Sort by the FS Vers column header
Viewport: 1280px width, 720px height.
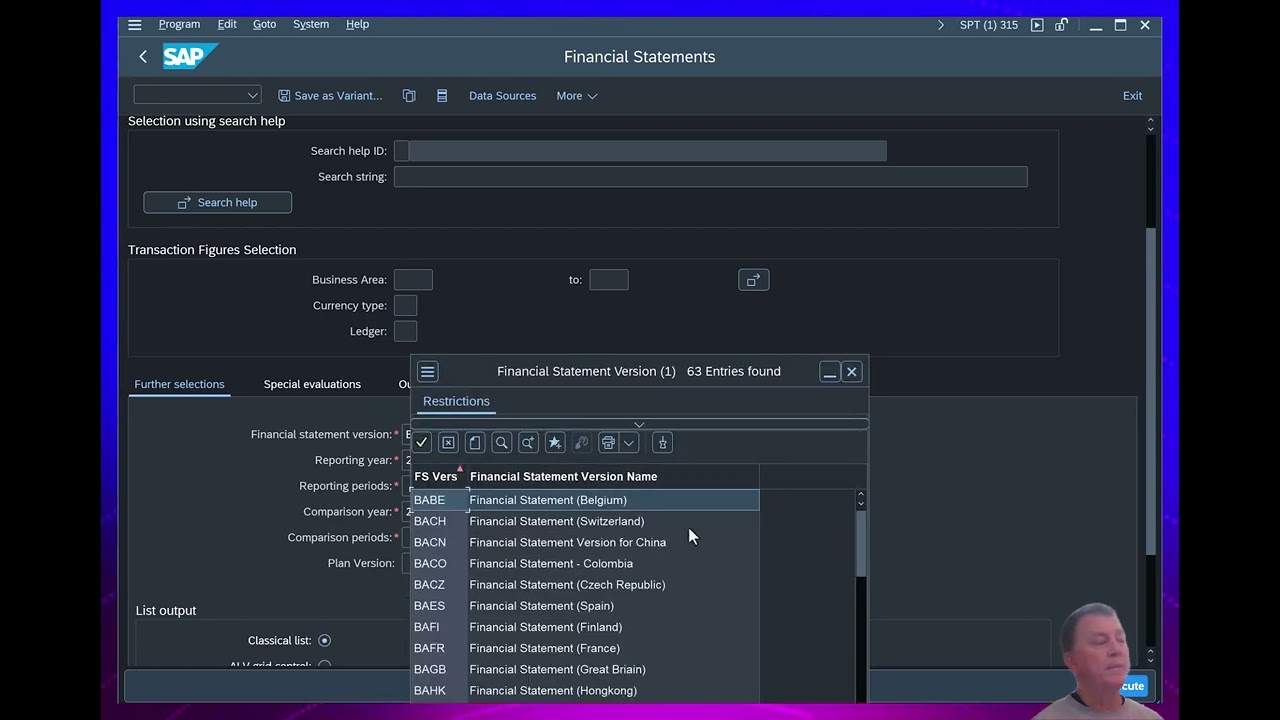[436, 477]
